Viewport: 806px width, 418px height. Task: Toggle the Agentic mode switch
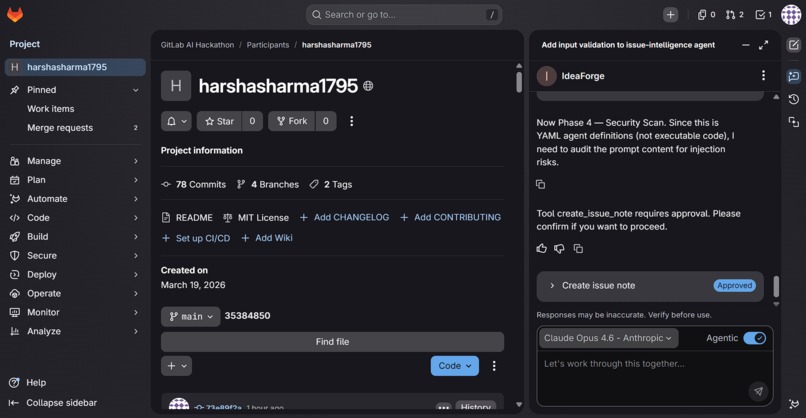click(x=755, y=338)
